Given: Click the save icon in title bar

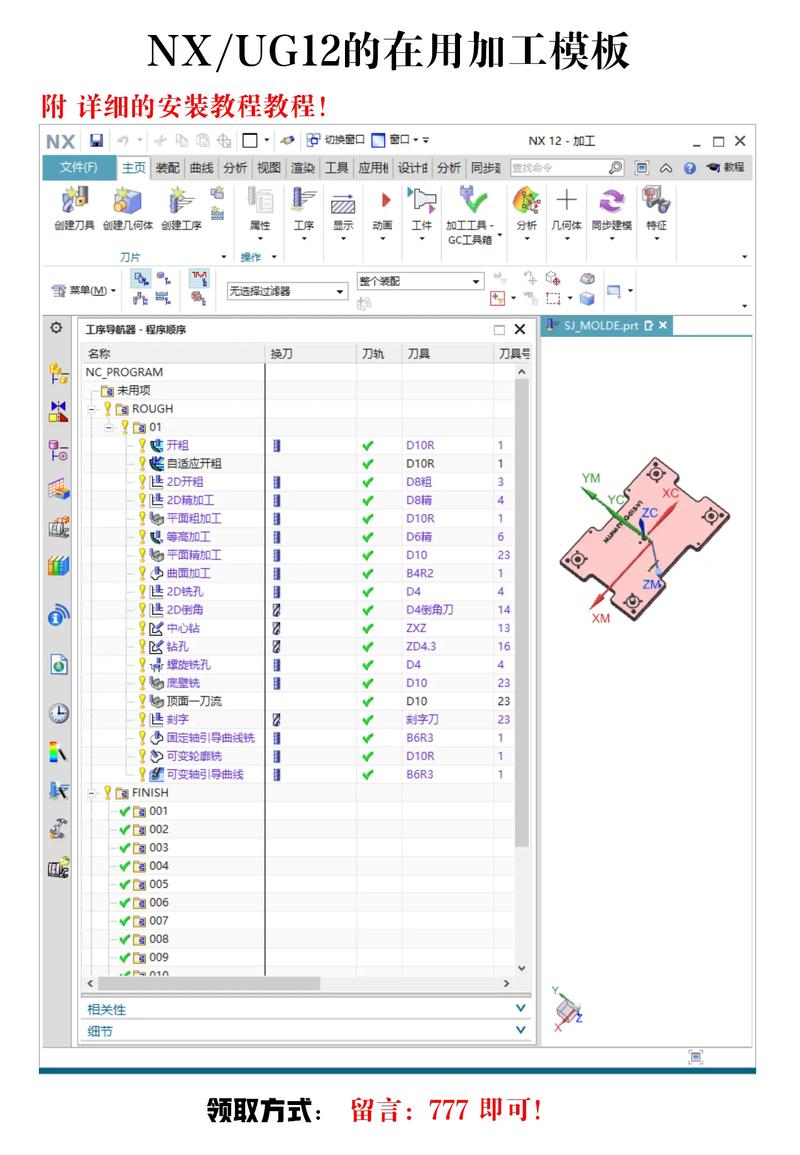Looking at the screenshot, I should (96, 141).
